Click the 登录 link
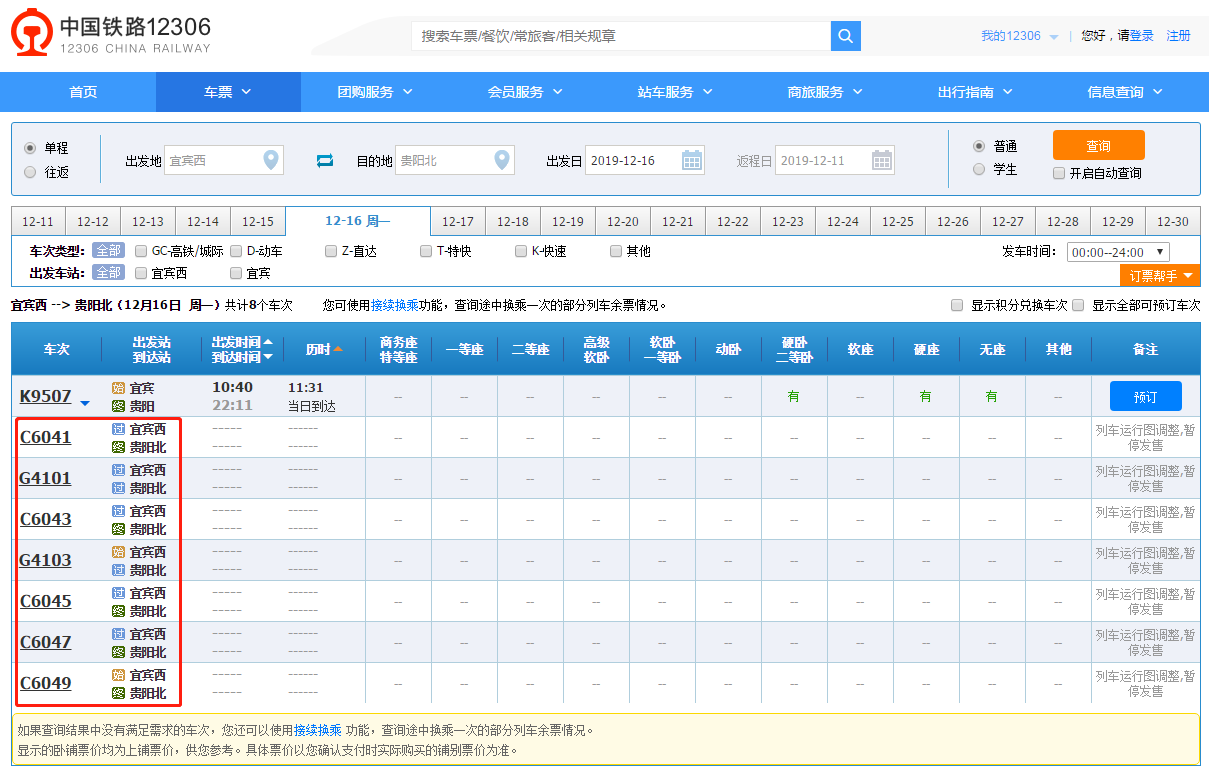The height and width of the screenshot is (774, 1209). (x=1142, y=36)
